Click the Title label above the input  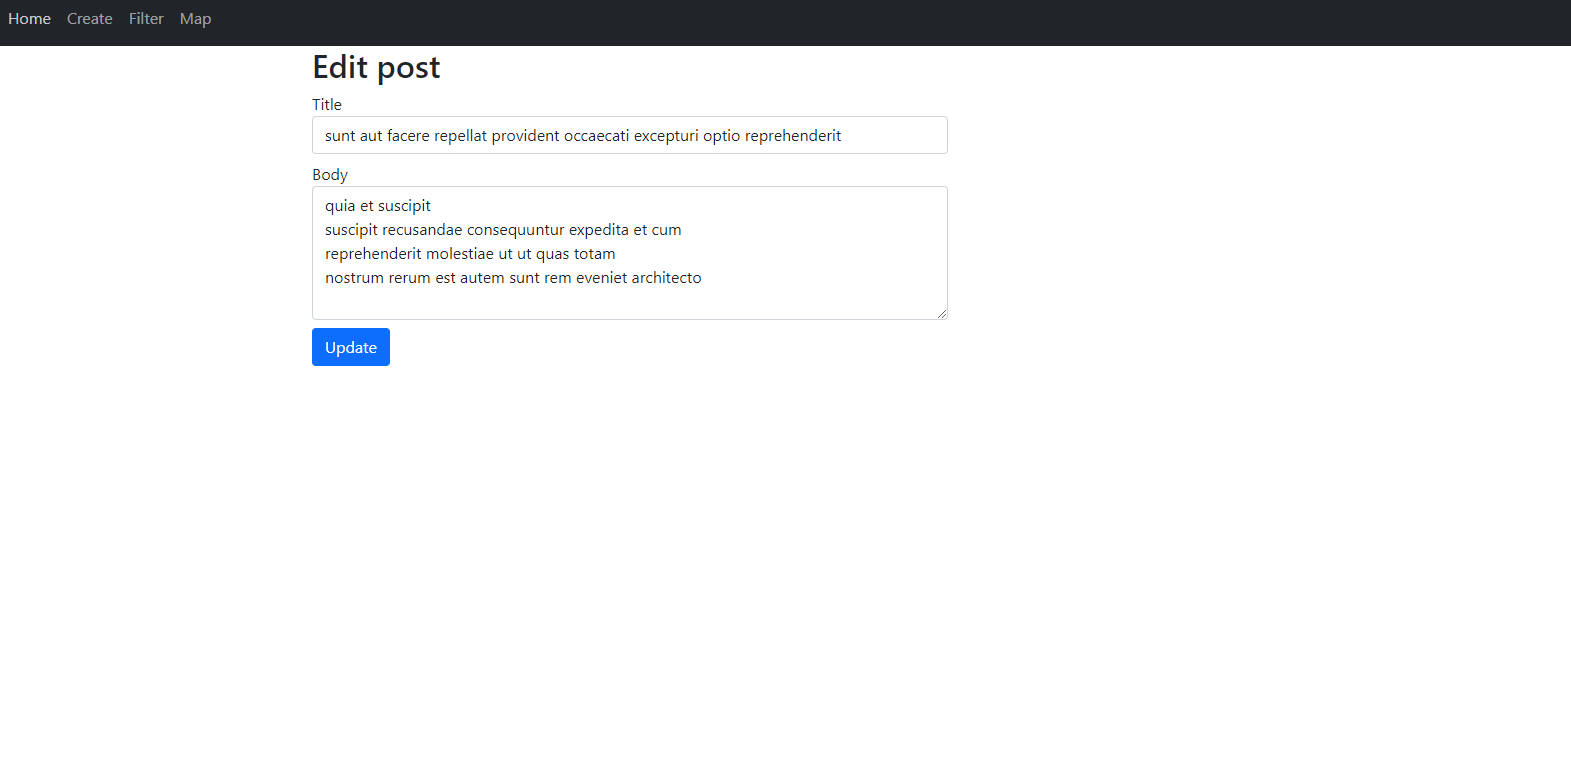pyautogui.click(x=326, y=104)
